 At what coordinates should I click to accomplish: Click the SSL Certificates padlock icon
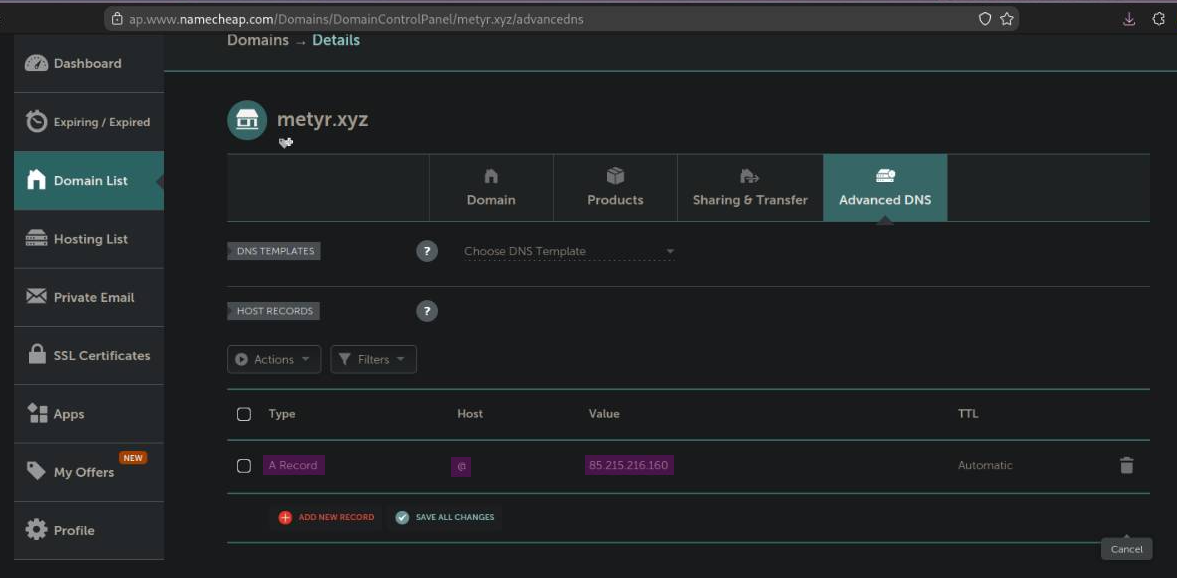pyautogui.click(x=37, y=354)
